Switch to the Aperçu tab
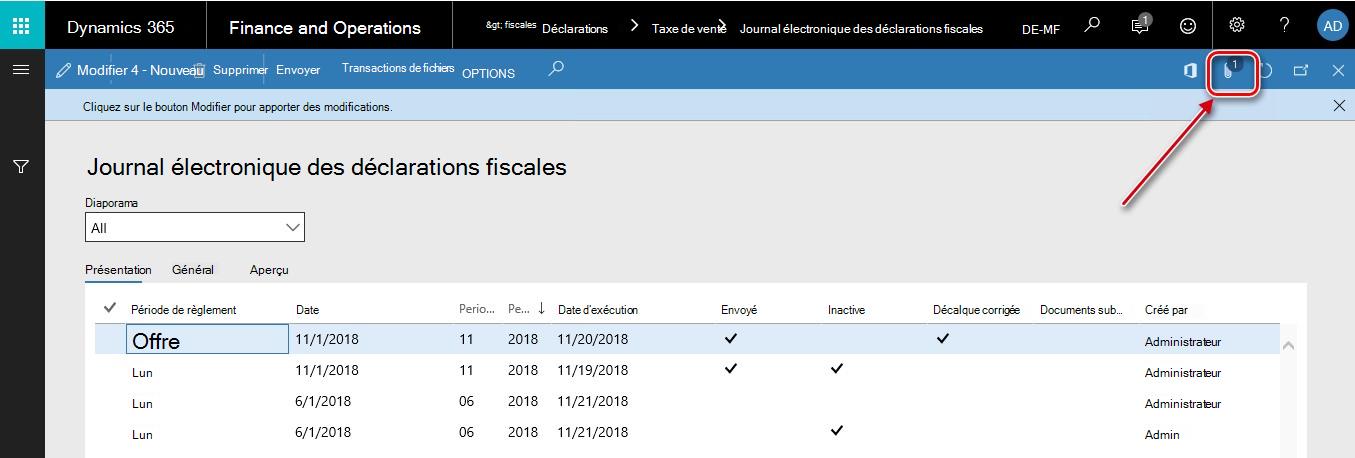The image size is (1355, 458). (x=269, y=270)
